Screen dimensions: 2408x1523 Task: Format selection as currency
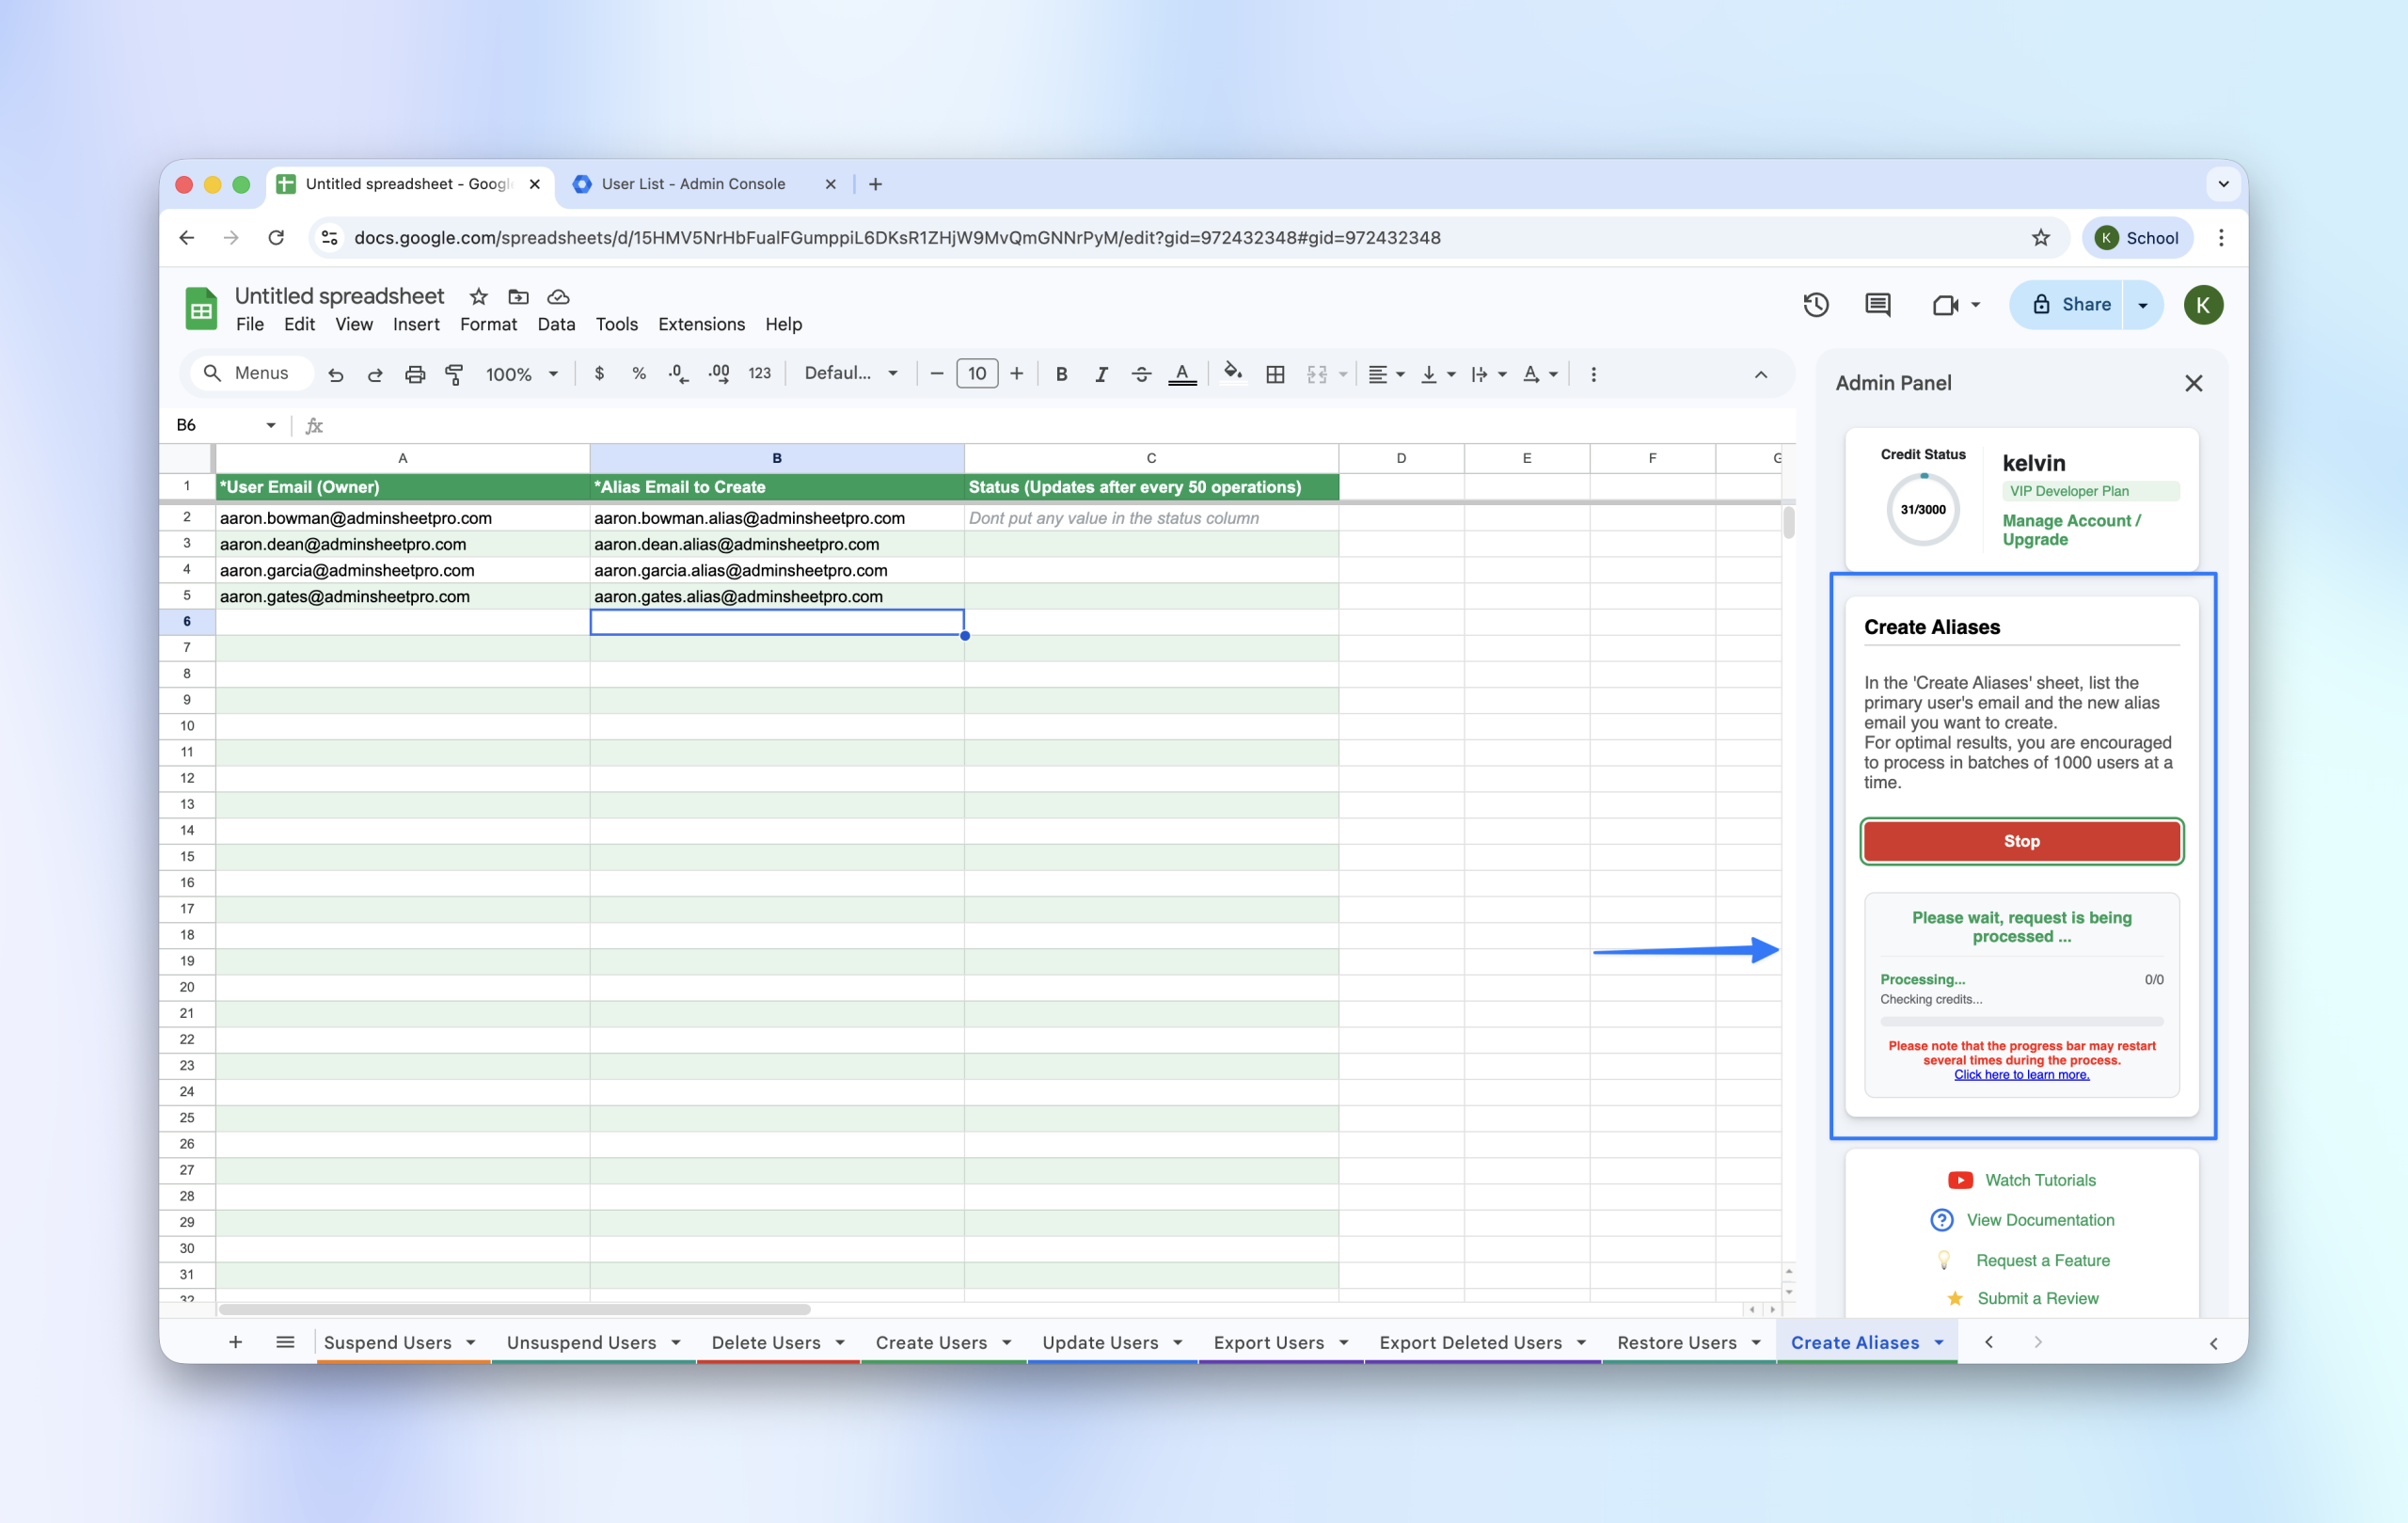coord(599,374)
